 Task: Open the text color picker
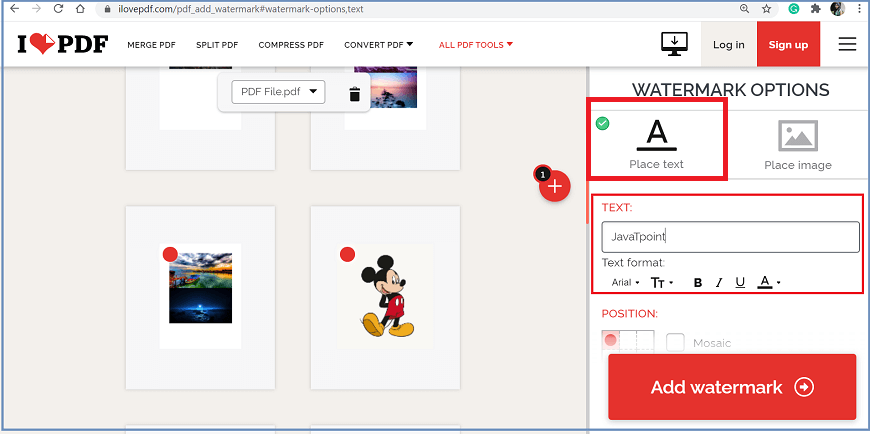768,282
